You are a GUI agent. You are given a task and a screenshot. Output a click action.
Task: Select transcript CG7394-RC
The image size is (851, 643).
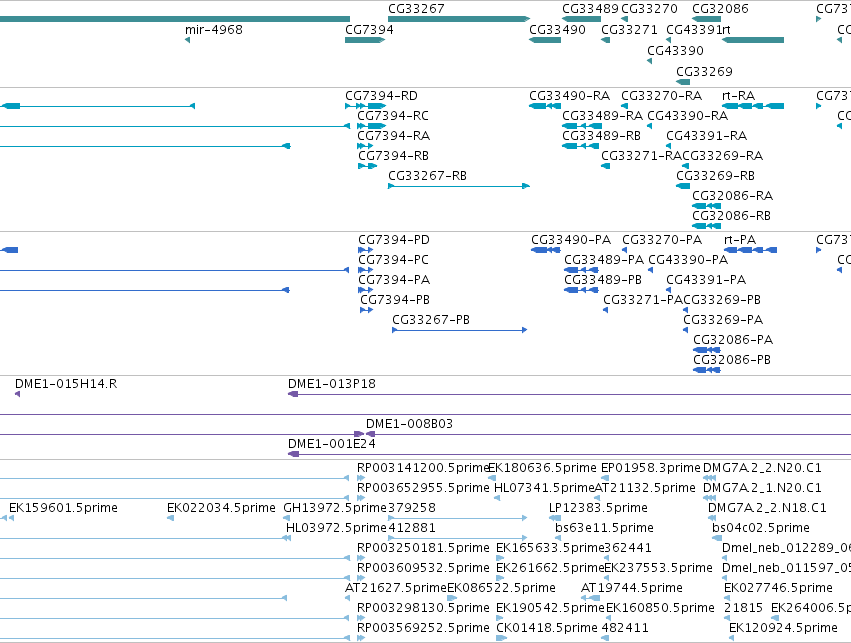pos(393,116)
